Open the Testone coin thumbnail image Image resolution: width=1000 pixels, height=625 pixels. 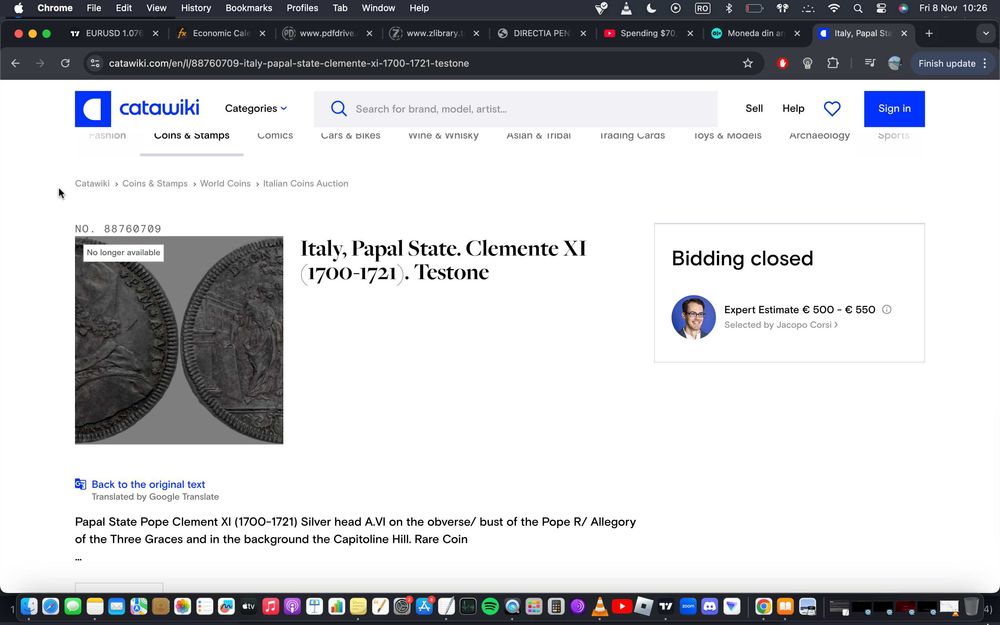tap(179, 340)
